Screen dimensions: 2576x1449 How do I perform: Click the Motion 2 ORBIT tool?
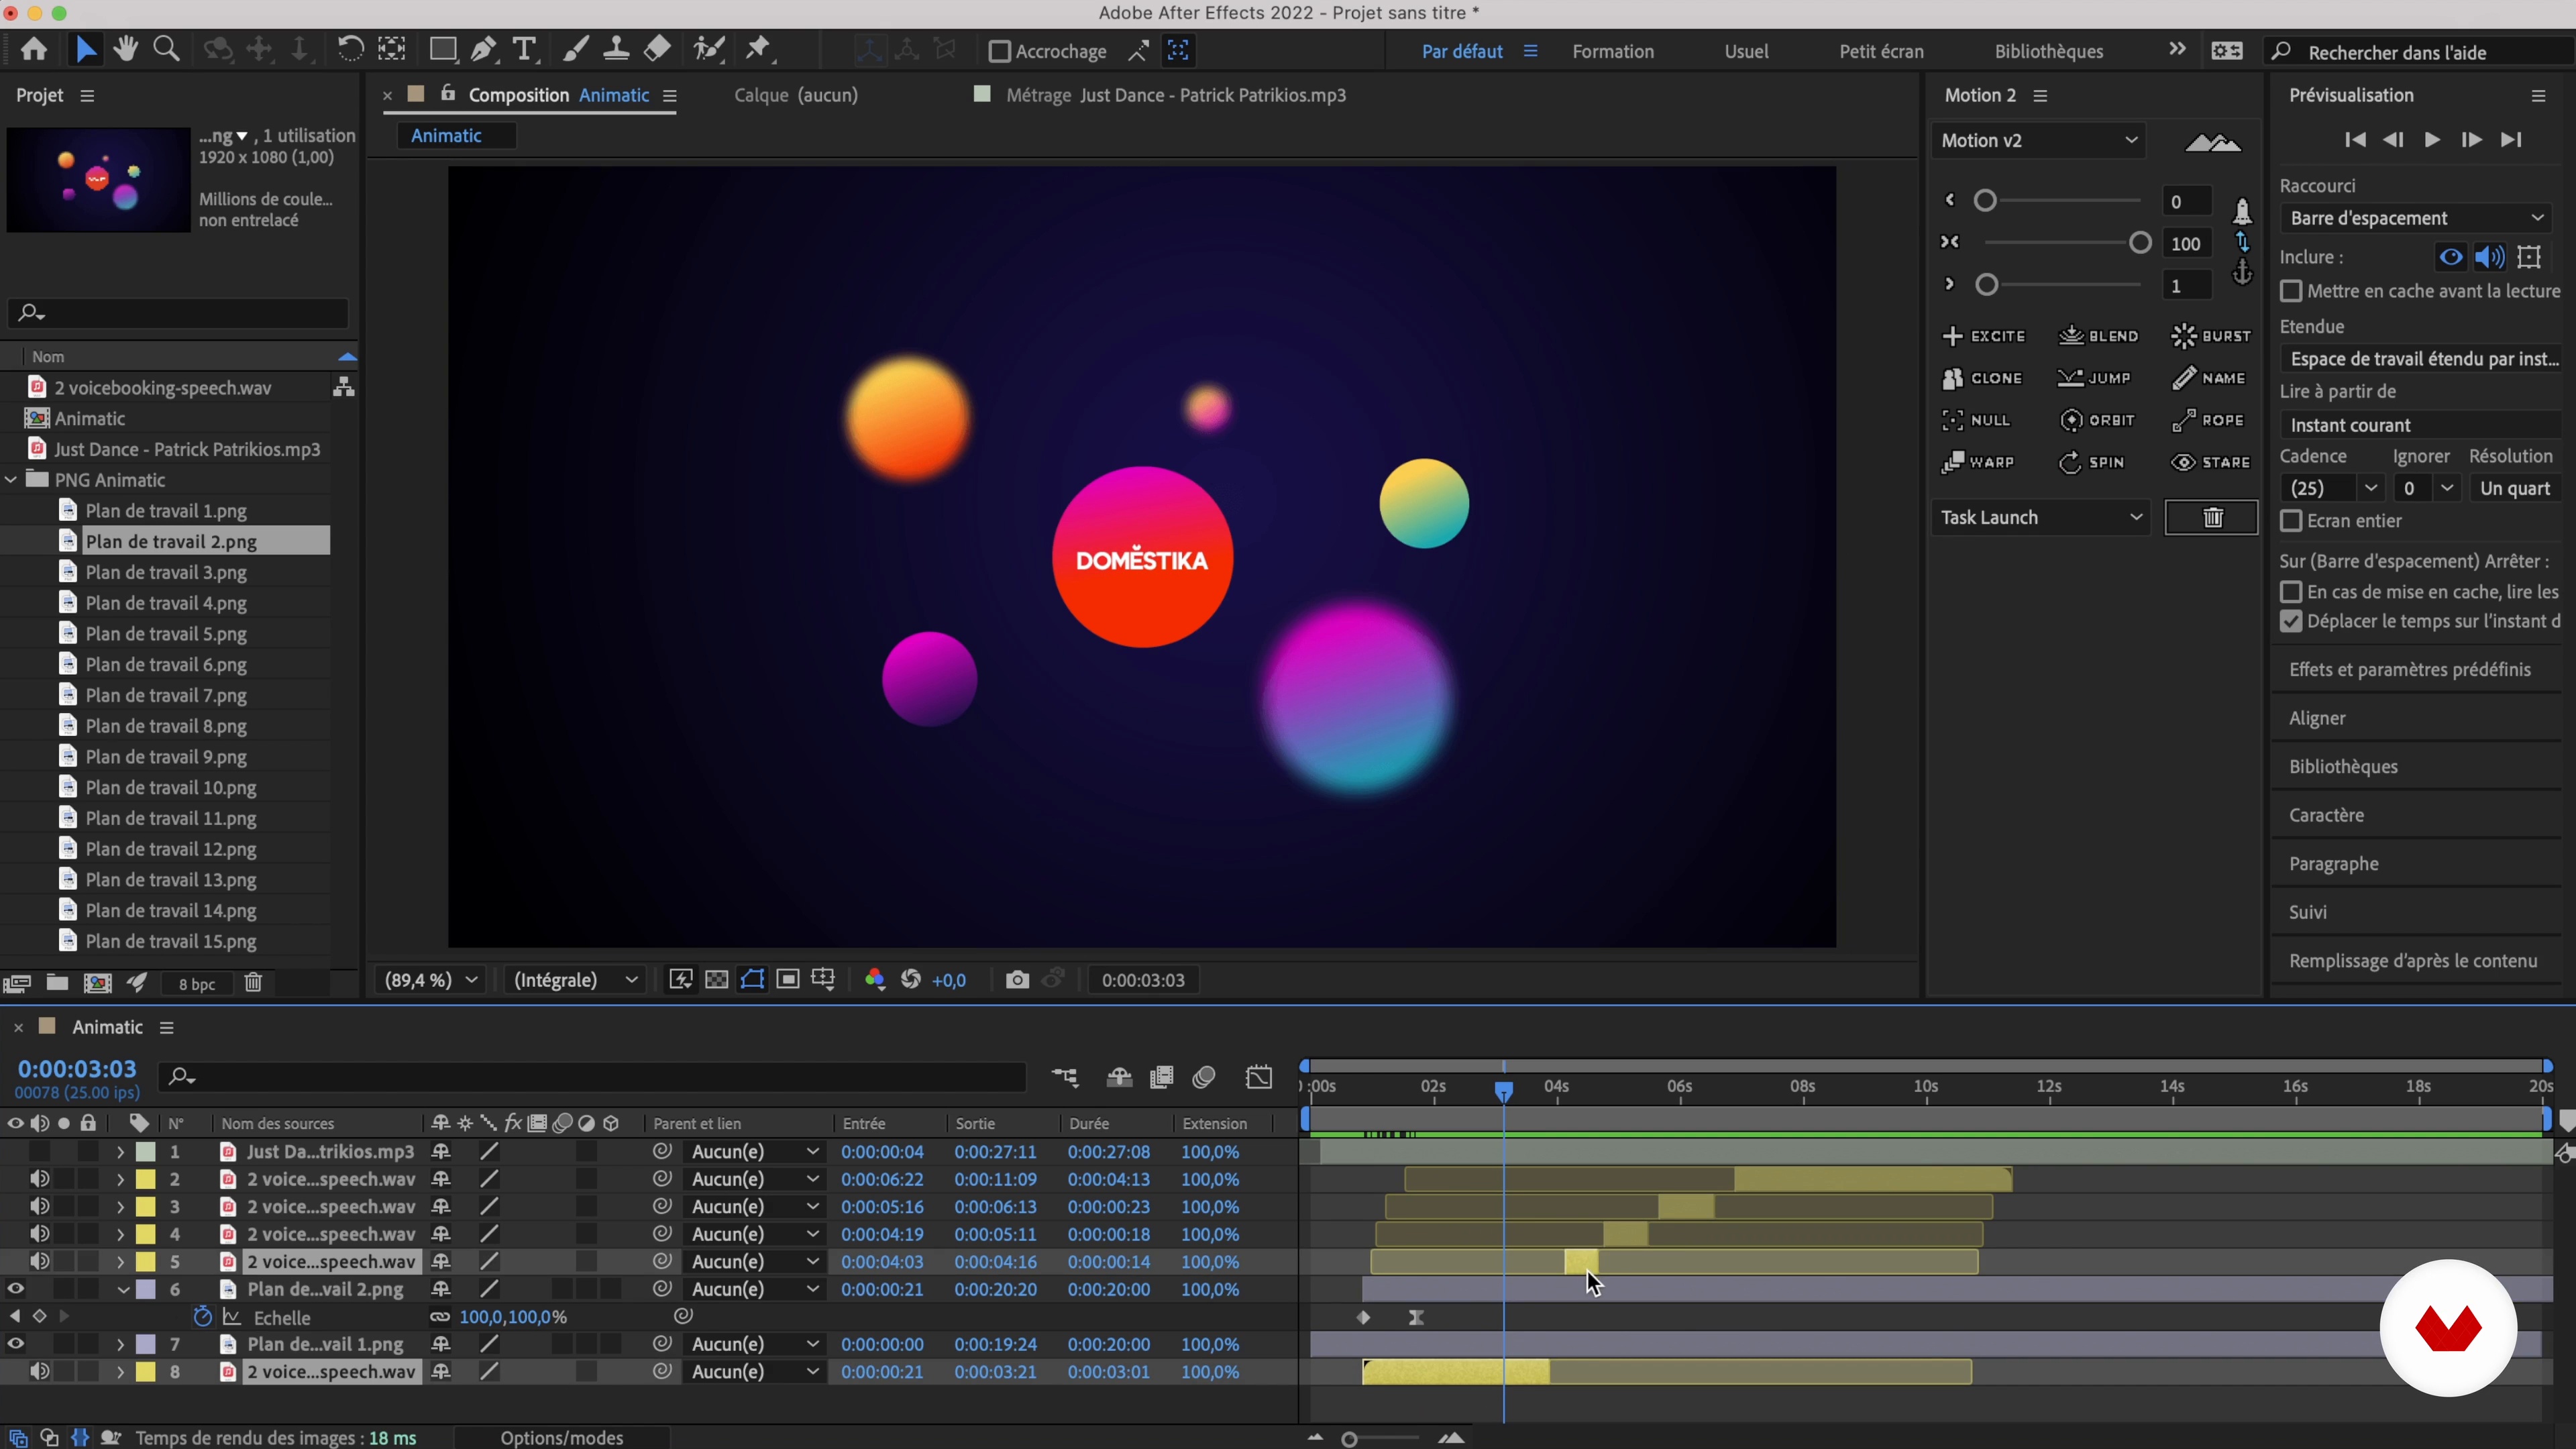point(2098,420)
